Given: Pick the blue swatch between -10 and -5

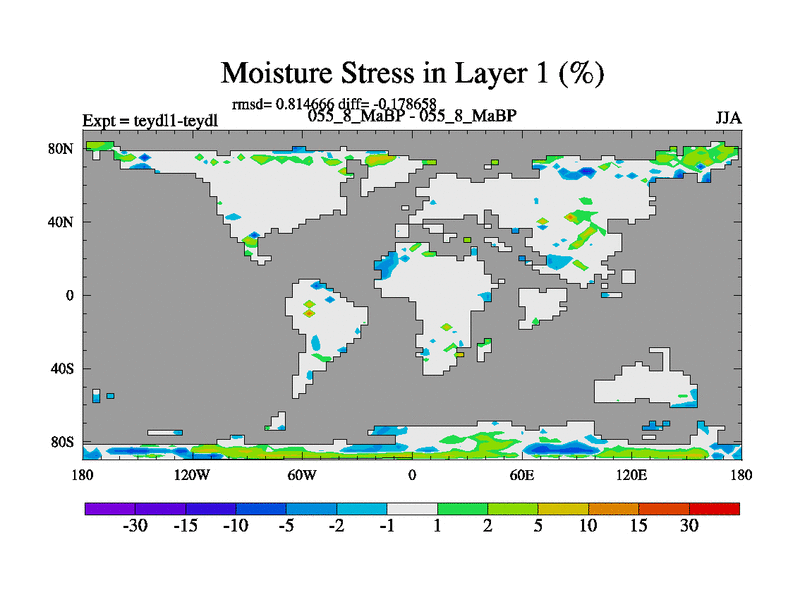Looking at the screenshot, I should [x=261, y=508].
